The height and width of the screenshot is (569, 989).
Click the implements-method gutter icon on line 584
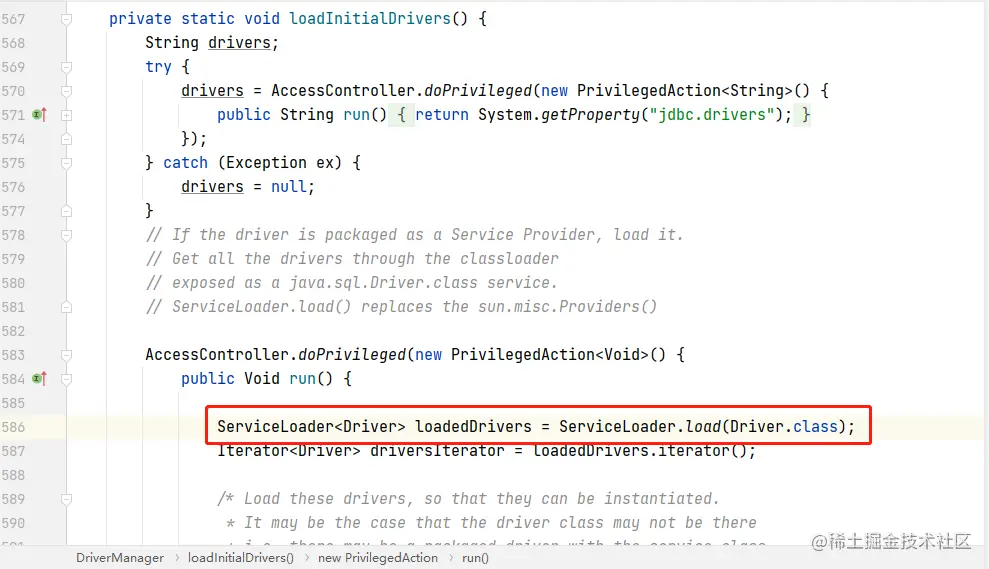point(40,378)
